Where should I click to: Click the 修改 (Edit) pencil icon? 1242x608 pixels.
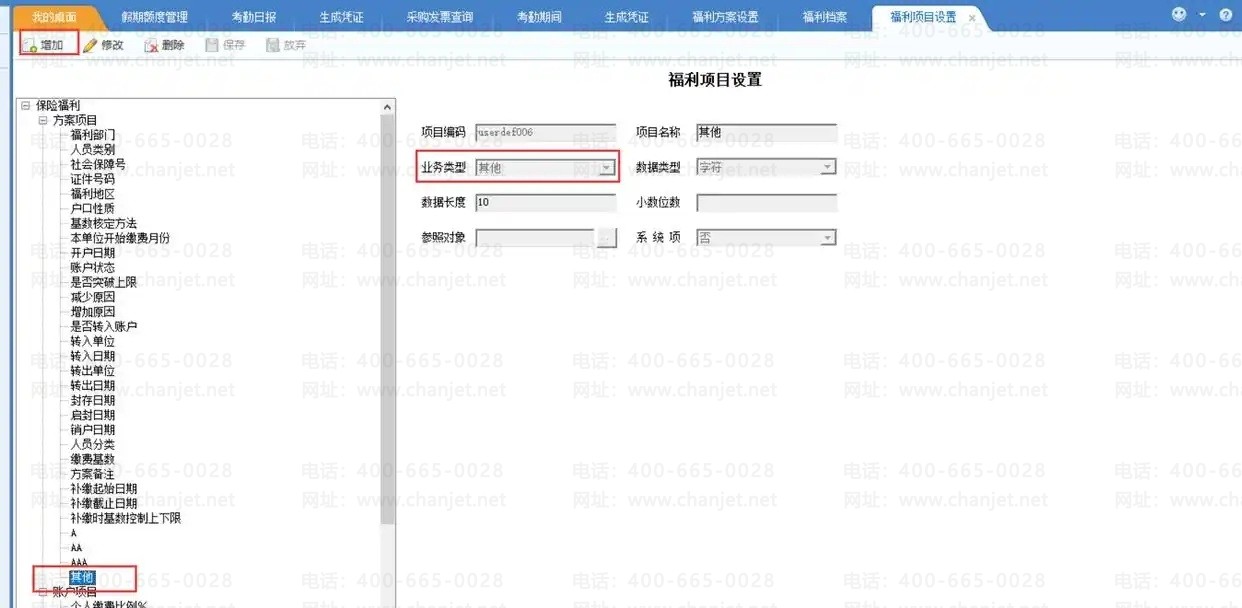[91, 45]
